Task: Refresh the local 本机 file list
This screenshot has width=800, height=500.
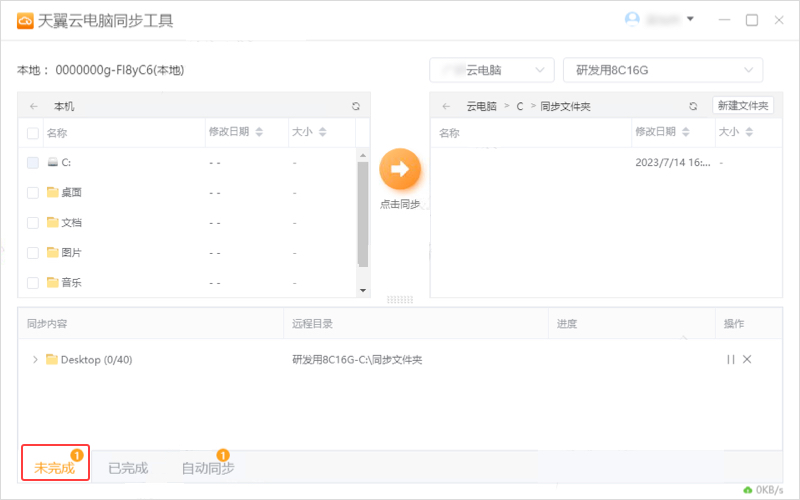Action: [356, 106]
